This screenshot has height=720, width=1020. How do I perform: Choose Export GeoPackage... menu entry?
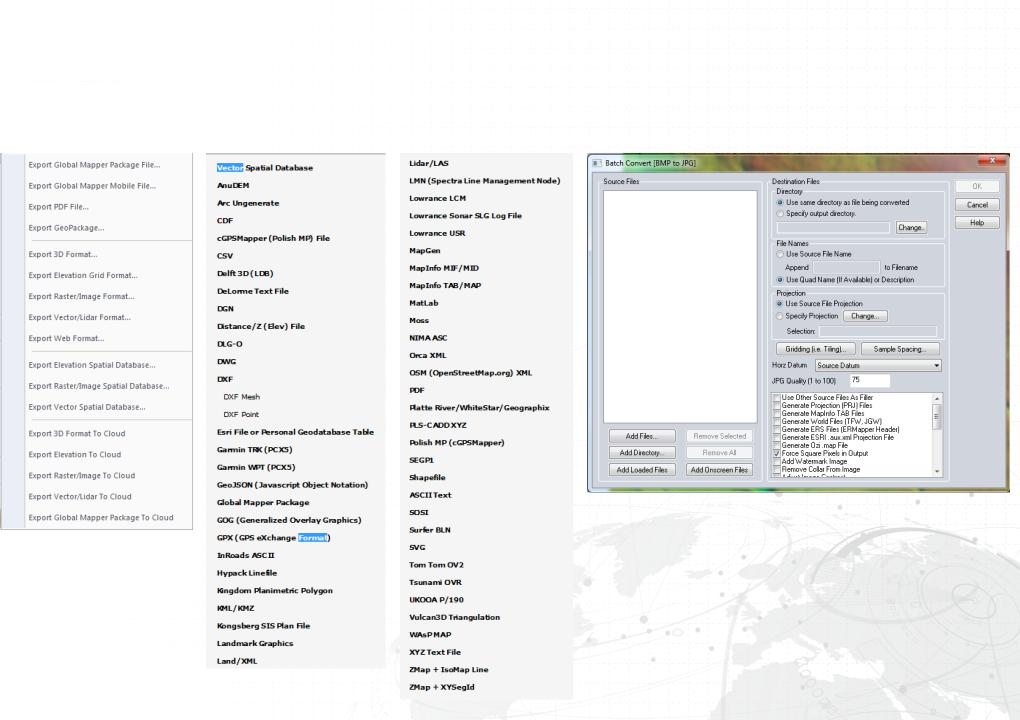[66, 228]
